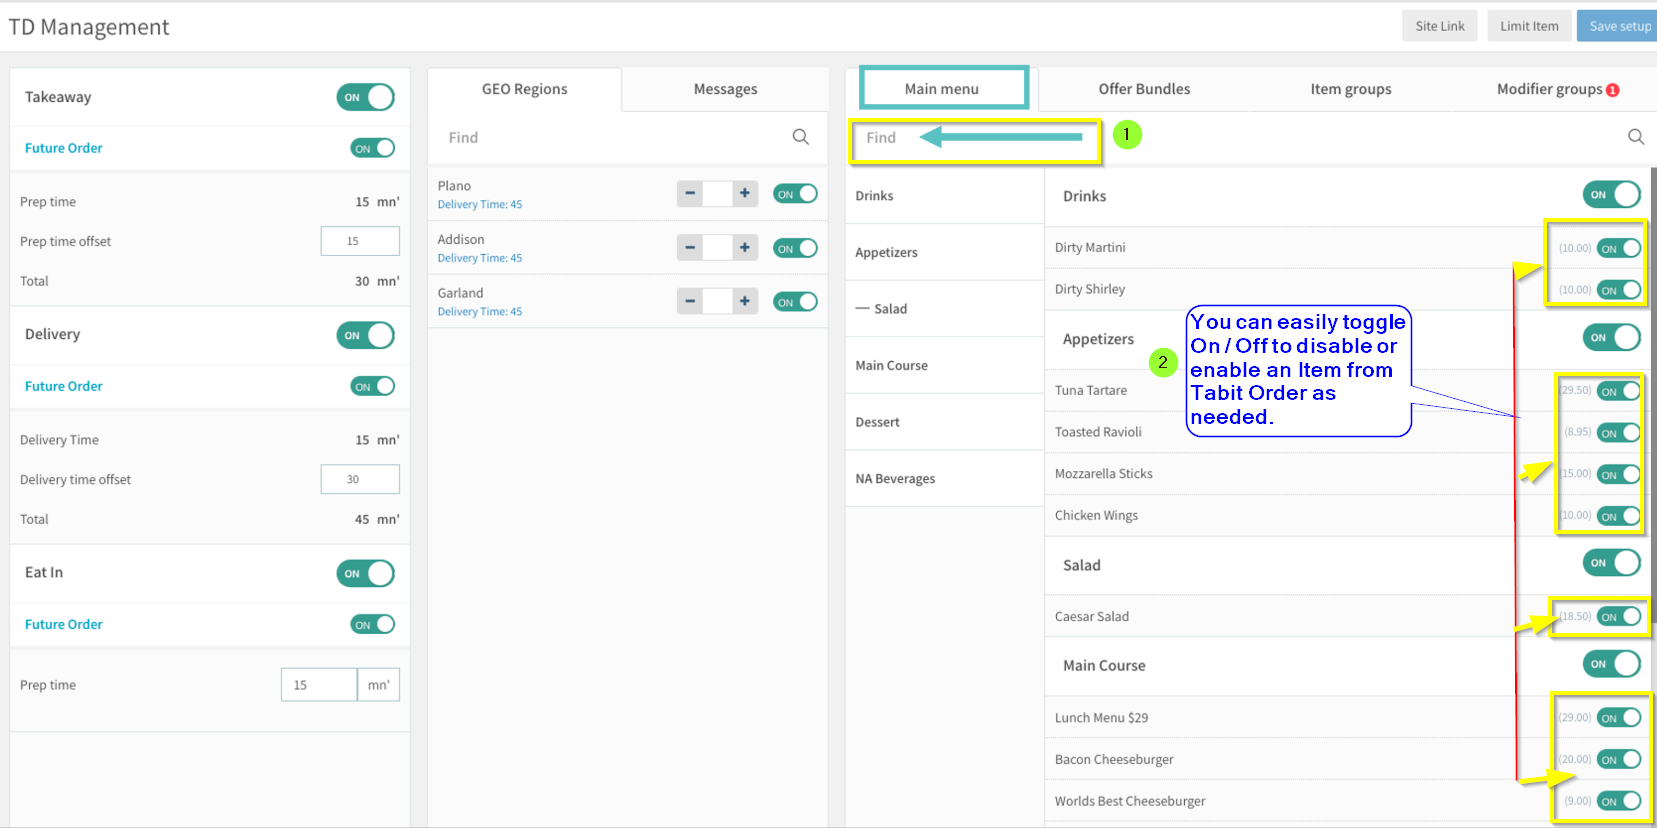This screenshot has width=1657, height=828.
Task: Click the Delivery time offset input field
Action: tap(359, 479)
